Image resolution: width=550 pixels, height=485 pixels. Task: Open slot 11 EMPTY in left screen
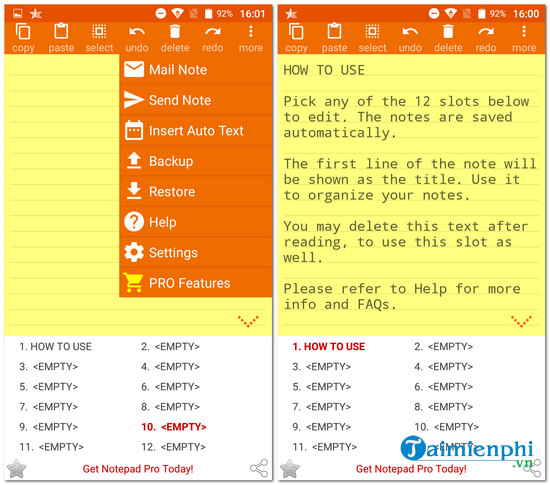(52, 447)
